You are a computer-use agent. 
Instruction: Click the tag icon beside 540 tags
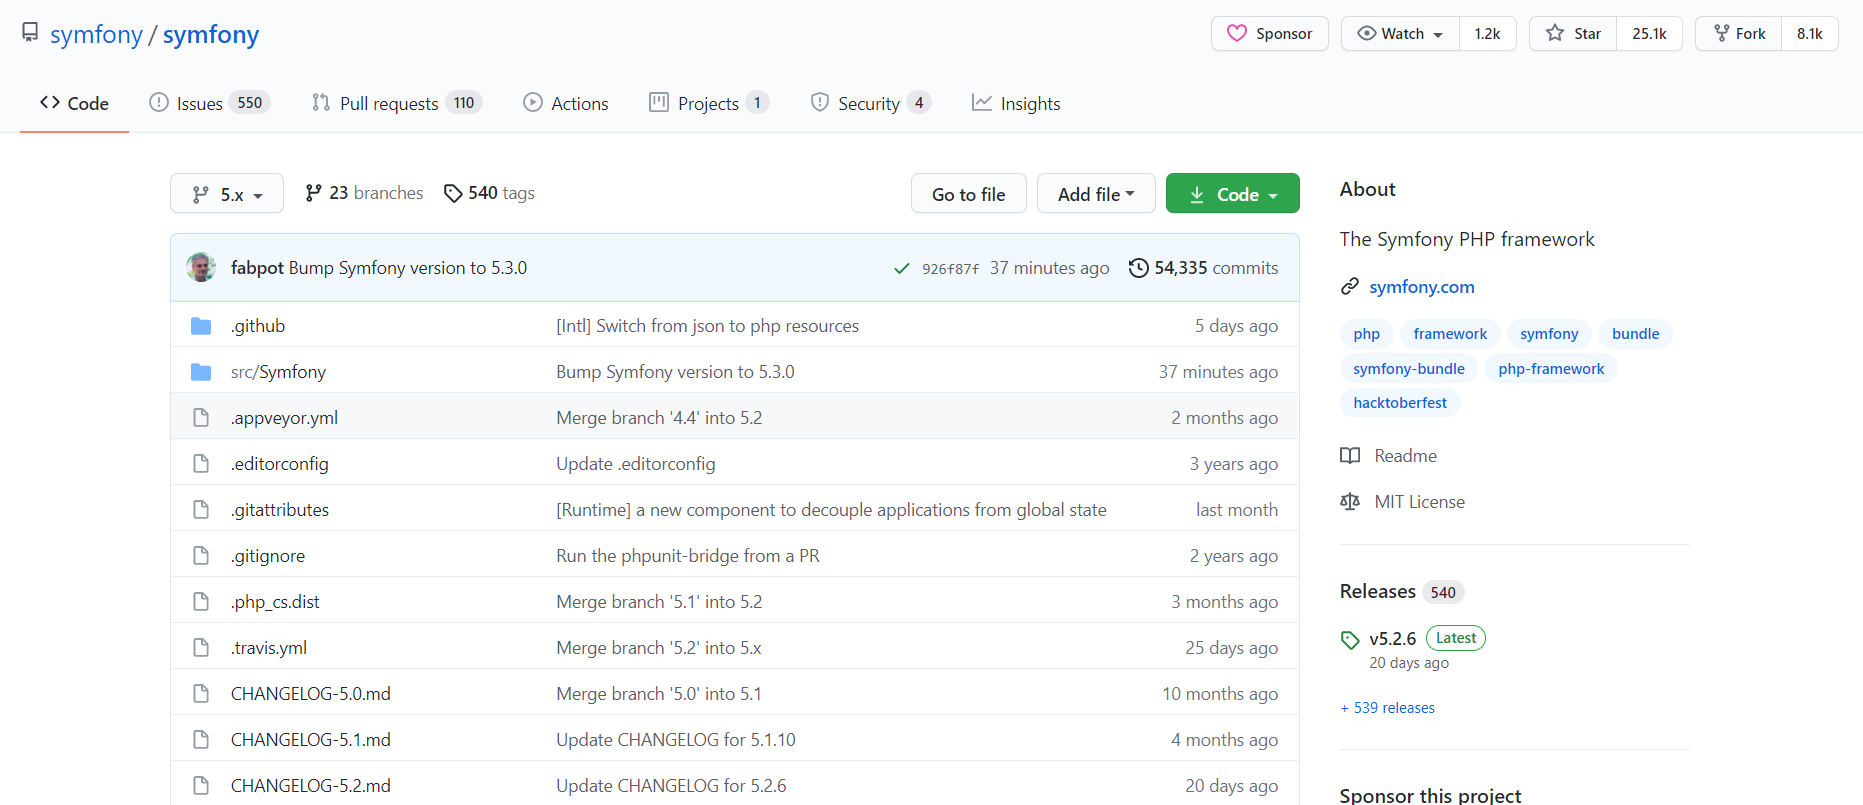point(453,193)
